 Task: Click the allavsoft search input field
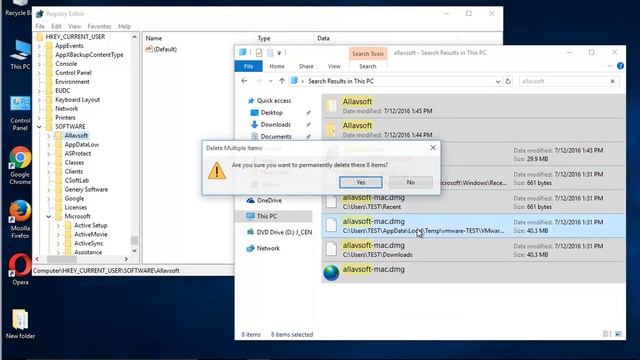564,81
